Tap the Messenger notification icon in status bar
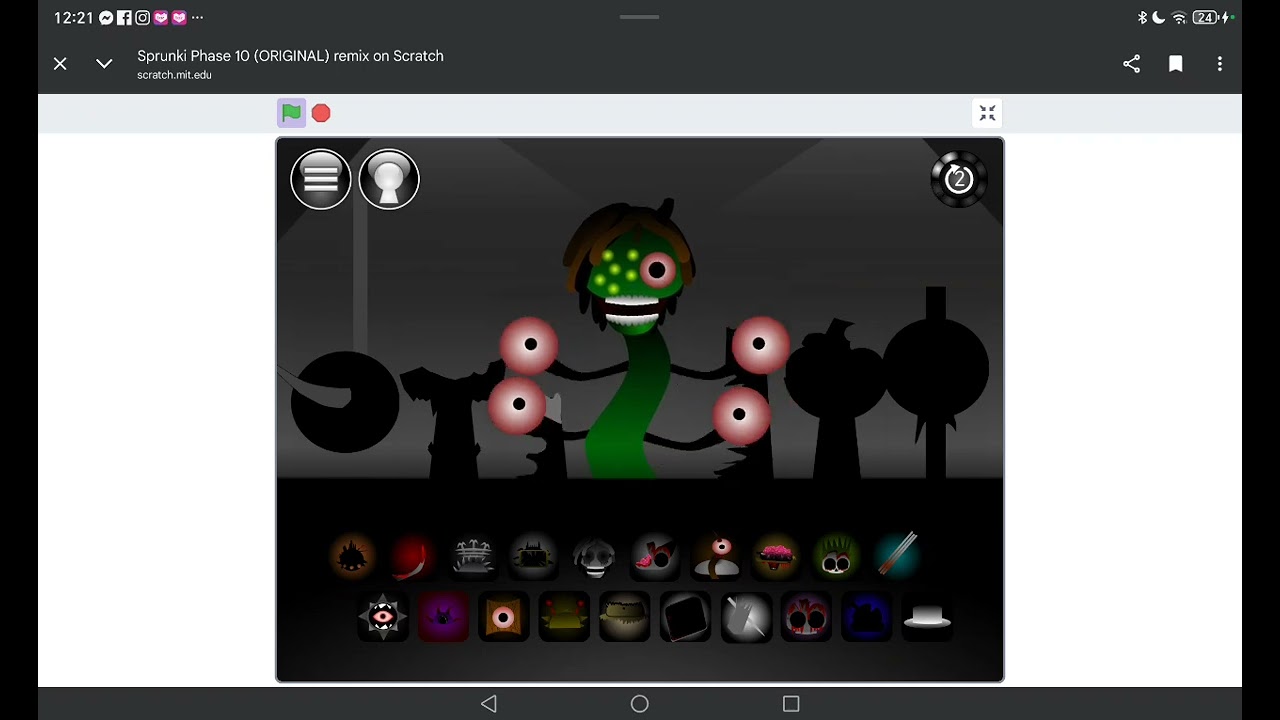Screen dimensions: 1280x720 click(106, 18)
